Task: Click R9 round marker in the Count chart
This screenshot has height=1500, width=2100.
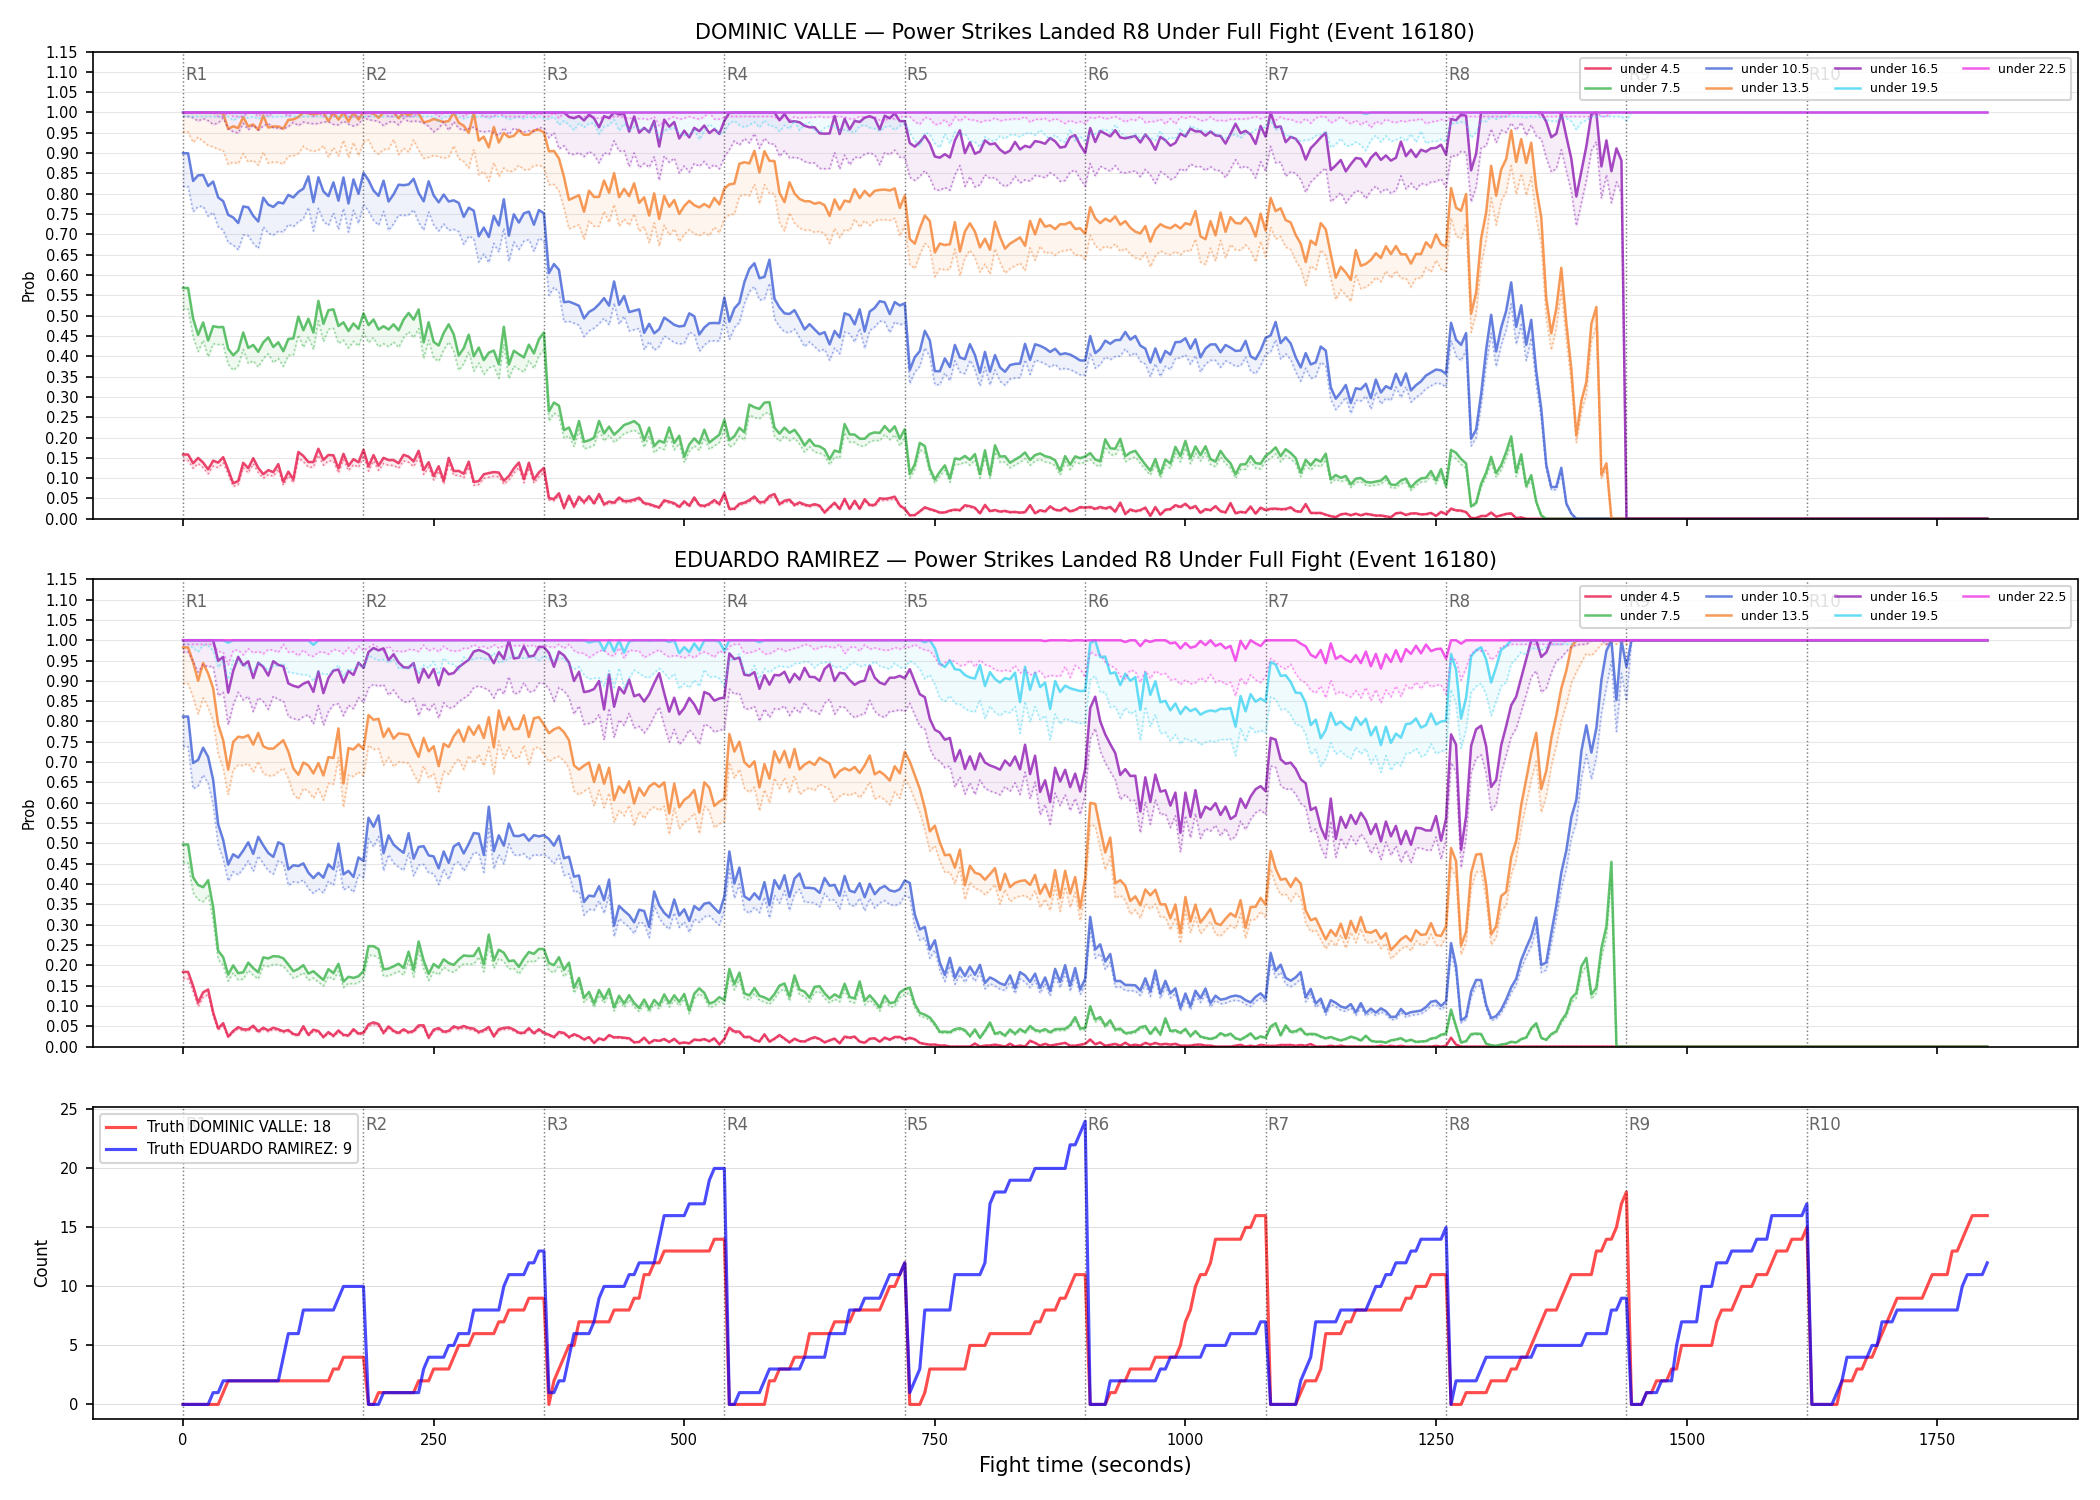Action: click(x=1639, y=1124)
